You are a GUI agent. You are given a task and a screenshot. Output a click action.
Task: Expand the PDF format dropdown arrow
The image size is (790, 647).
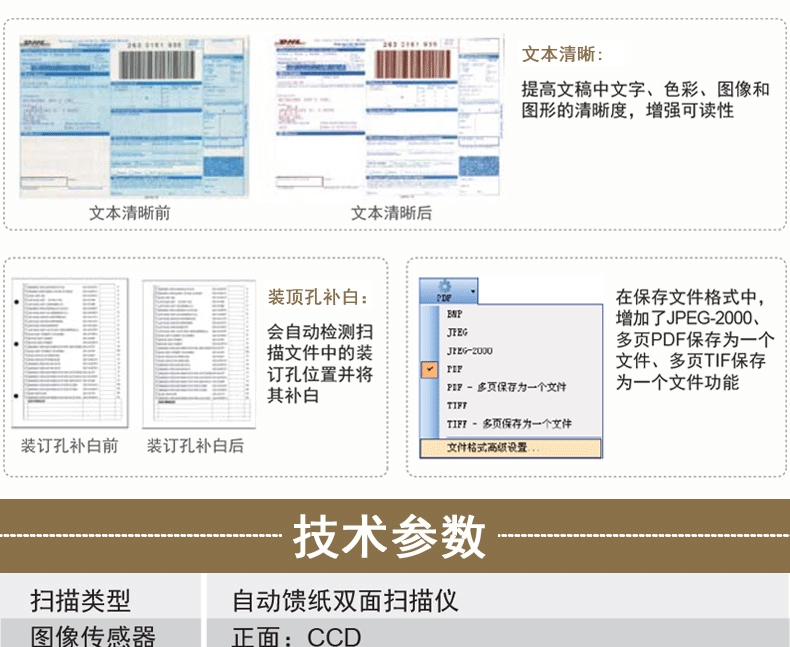(x=472, y=293)
